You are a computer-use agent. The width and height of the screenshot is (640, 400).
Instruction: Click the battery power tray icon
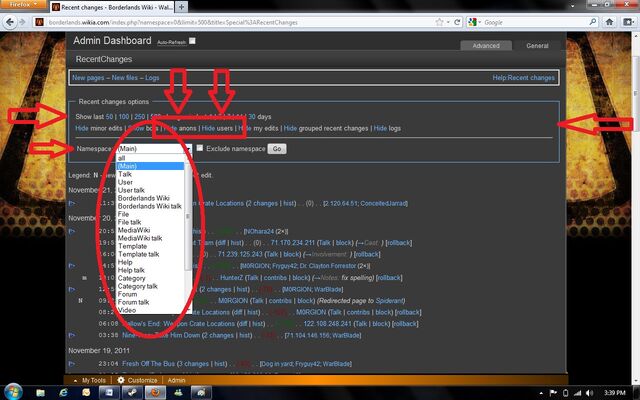point(565,393)
